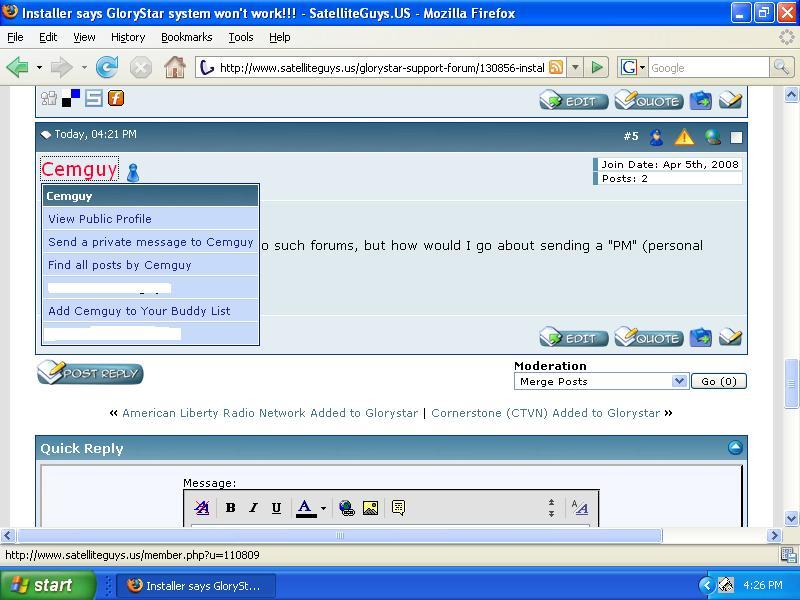The image size is (800, 600).
Task: Pick the font color 'A' swatch
Action: (x=306, y=508)
